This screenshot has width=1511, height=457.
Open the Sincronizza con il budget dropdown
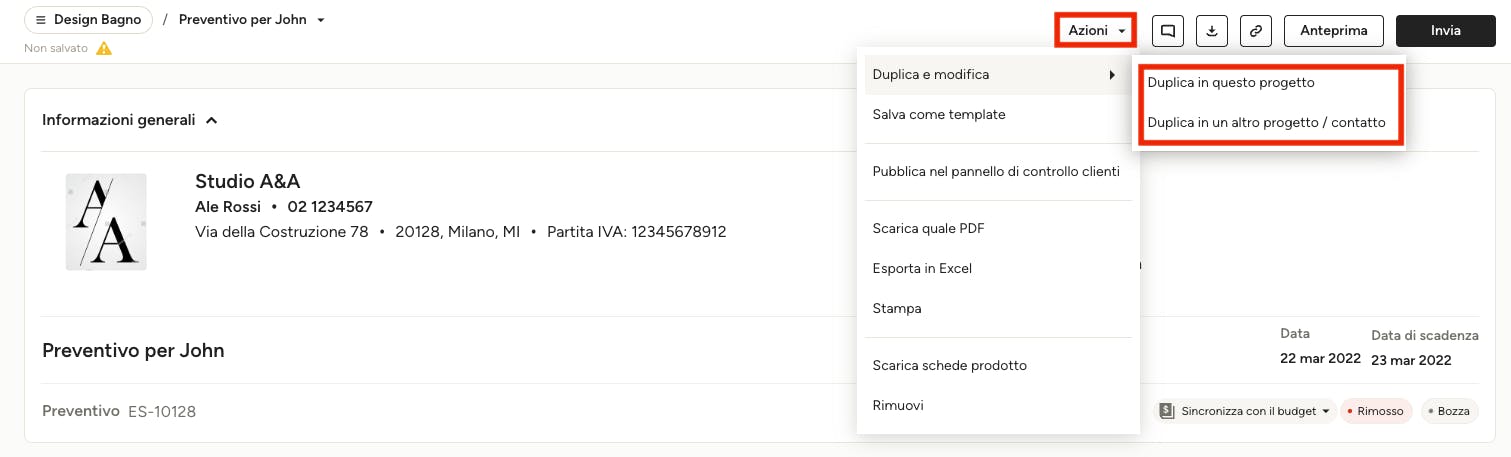coord(1245,411)
